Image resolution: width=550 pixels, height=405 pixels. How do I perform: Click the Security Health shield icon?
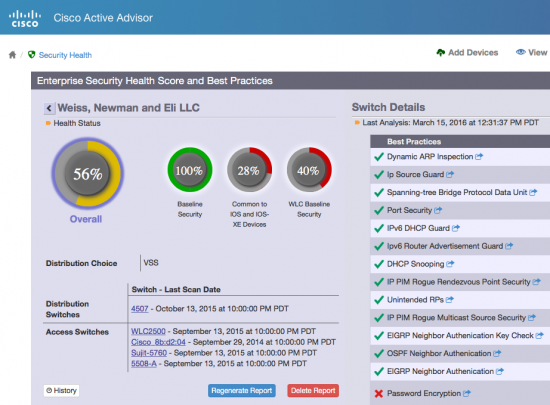[32, 54]
